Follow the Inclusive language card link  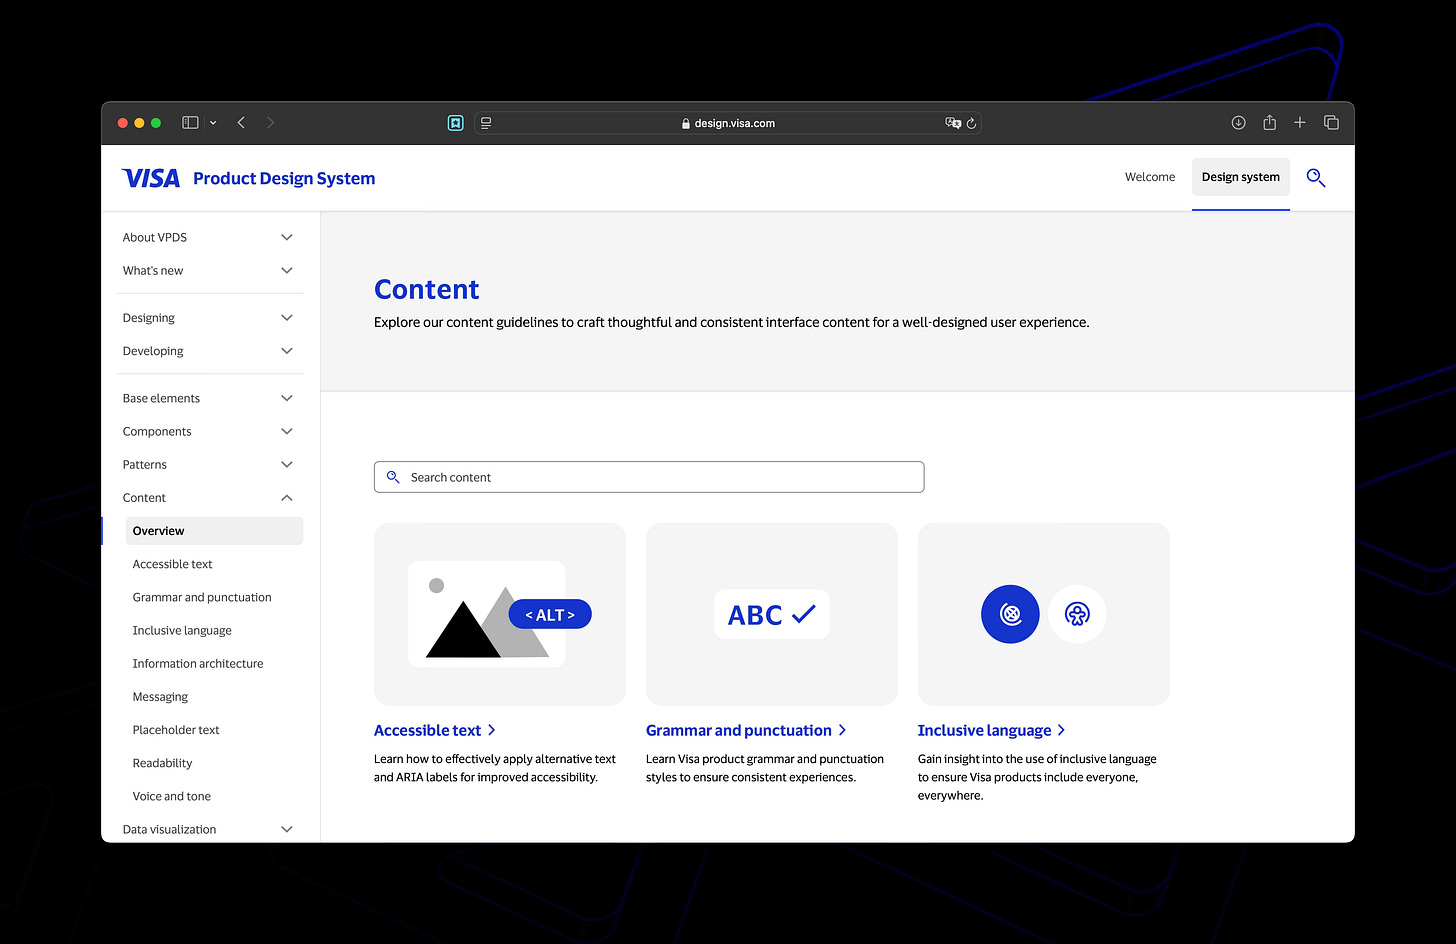pyautogui.click(x=991, y=730)
